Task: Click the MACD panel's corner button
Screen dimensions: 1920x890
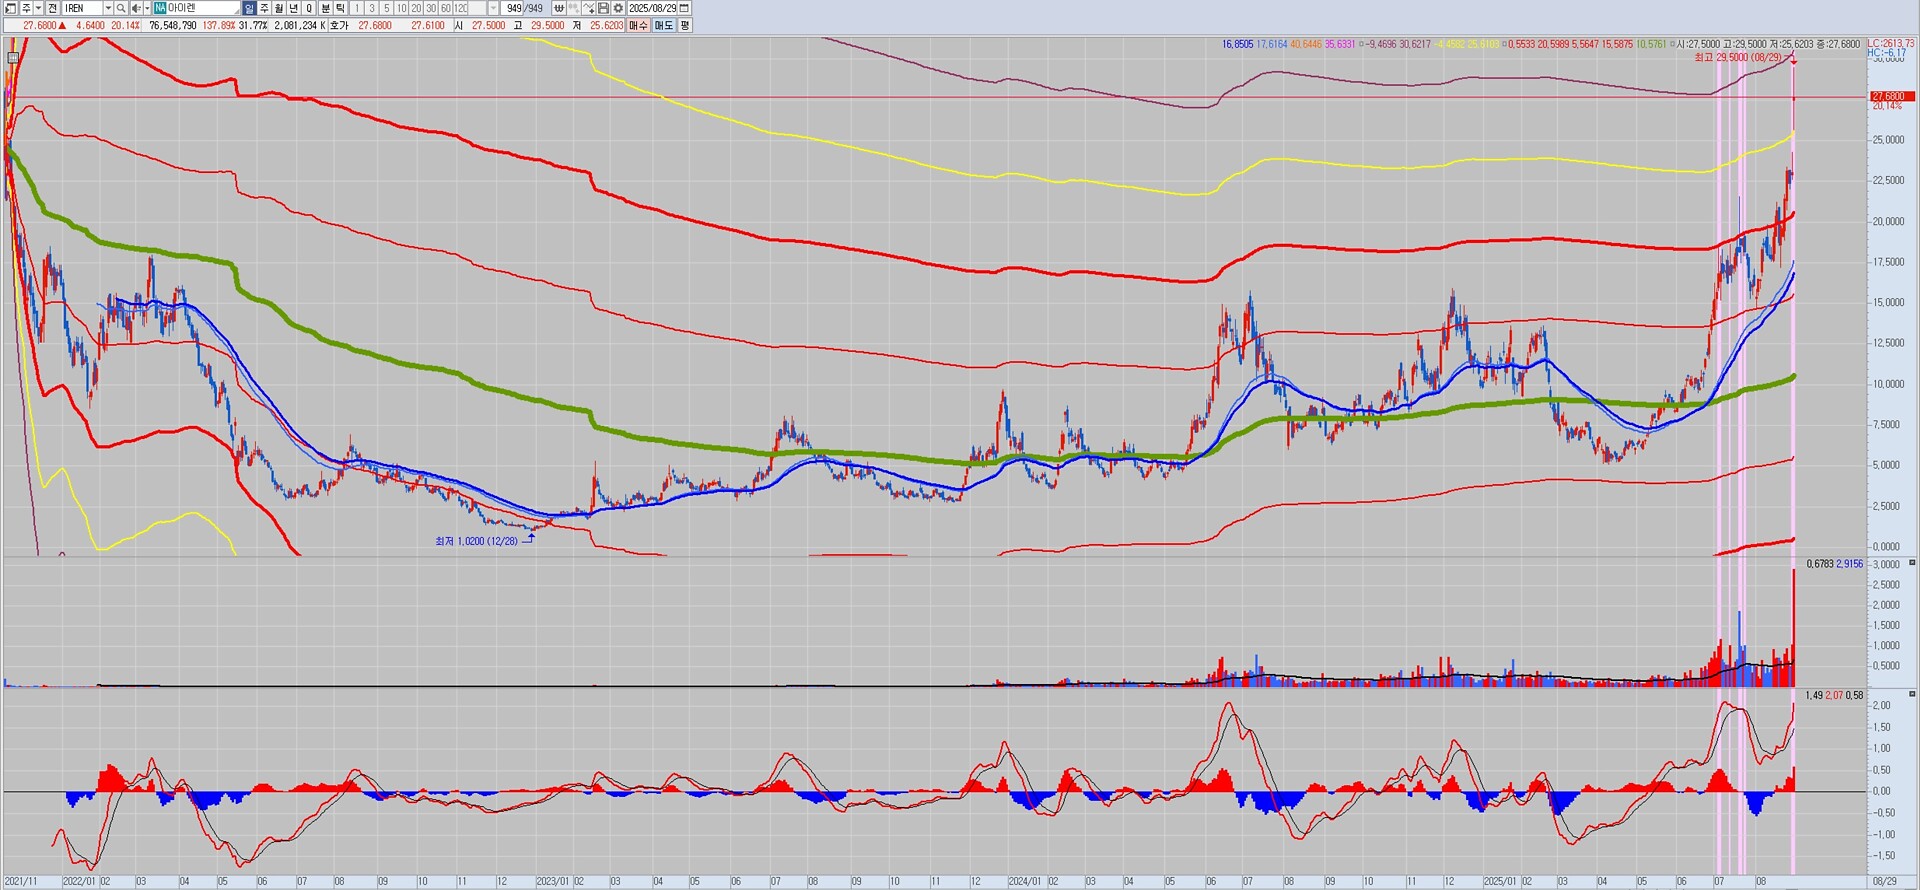Action: (1912, 694)
